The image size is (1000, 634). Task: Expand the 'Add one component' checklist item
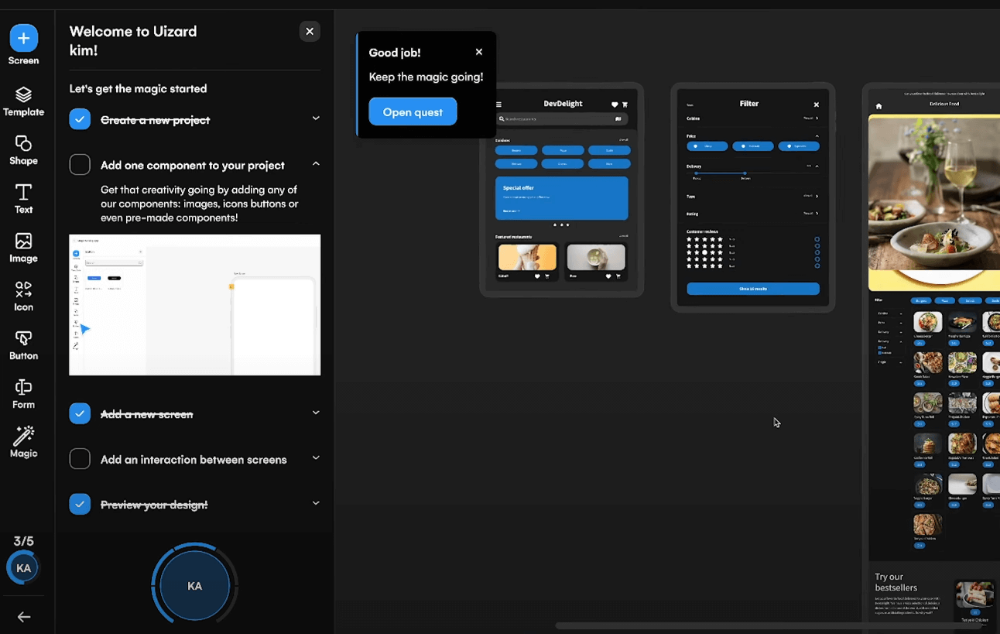316,164
